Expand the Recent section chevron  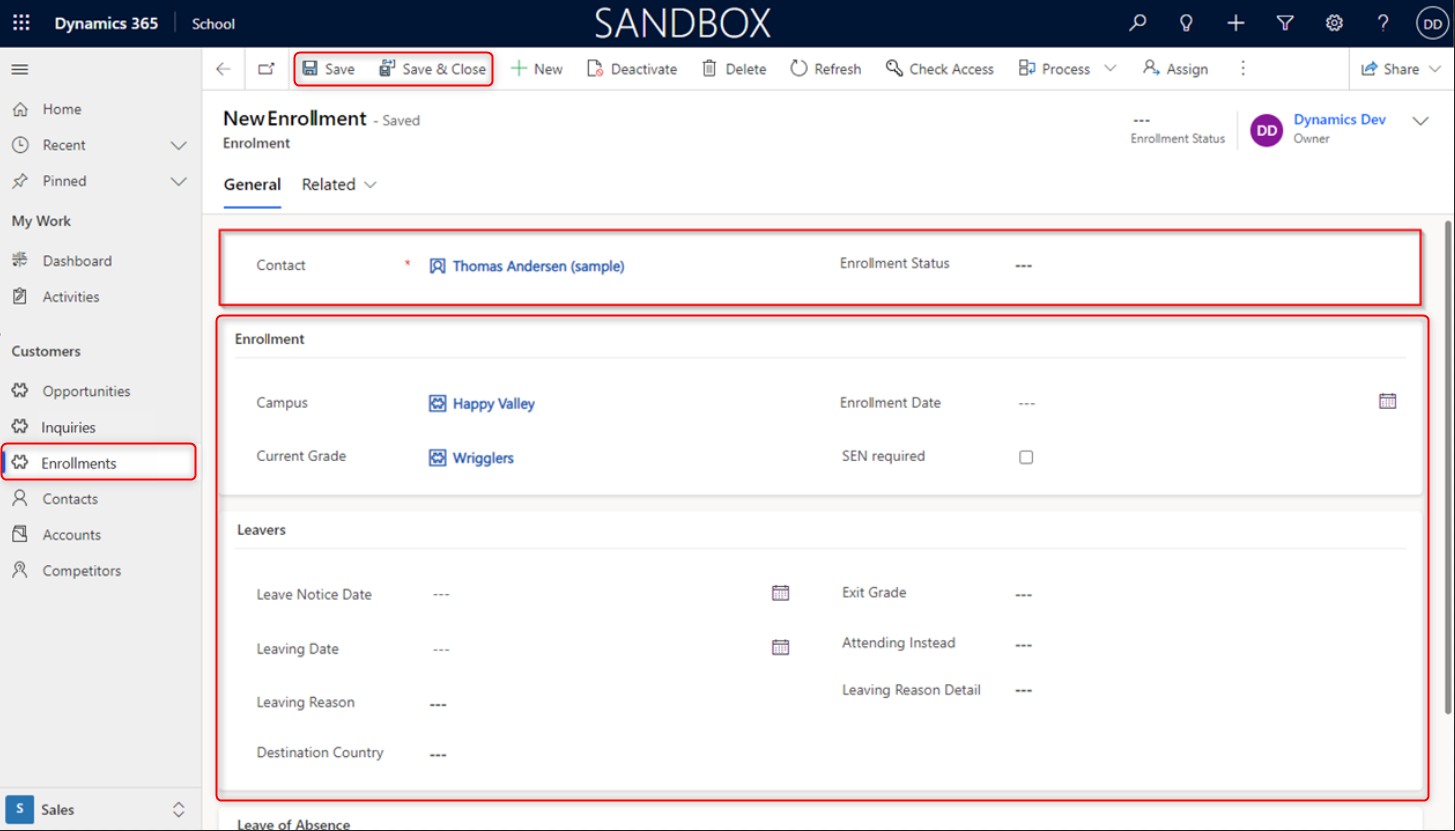tap(178, 145)
